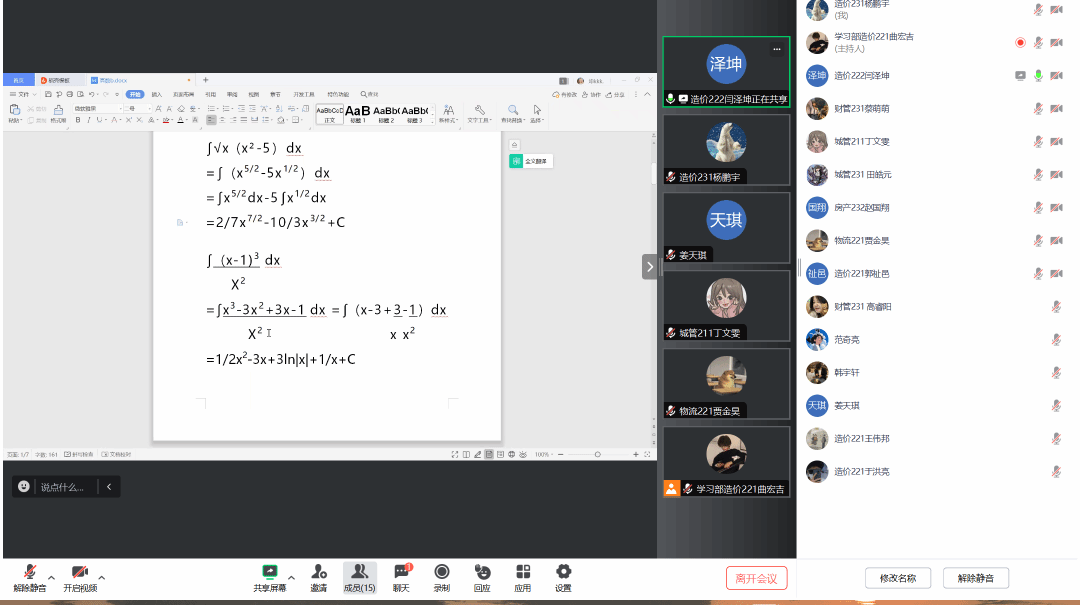This screenshot has height=605, width=1080.
Task: Select the Format Painter brush
Action: [59, 110]
